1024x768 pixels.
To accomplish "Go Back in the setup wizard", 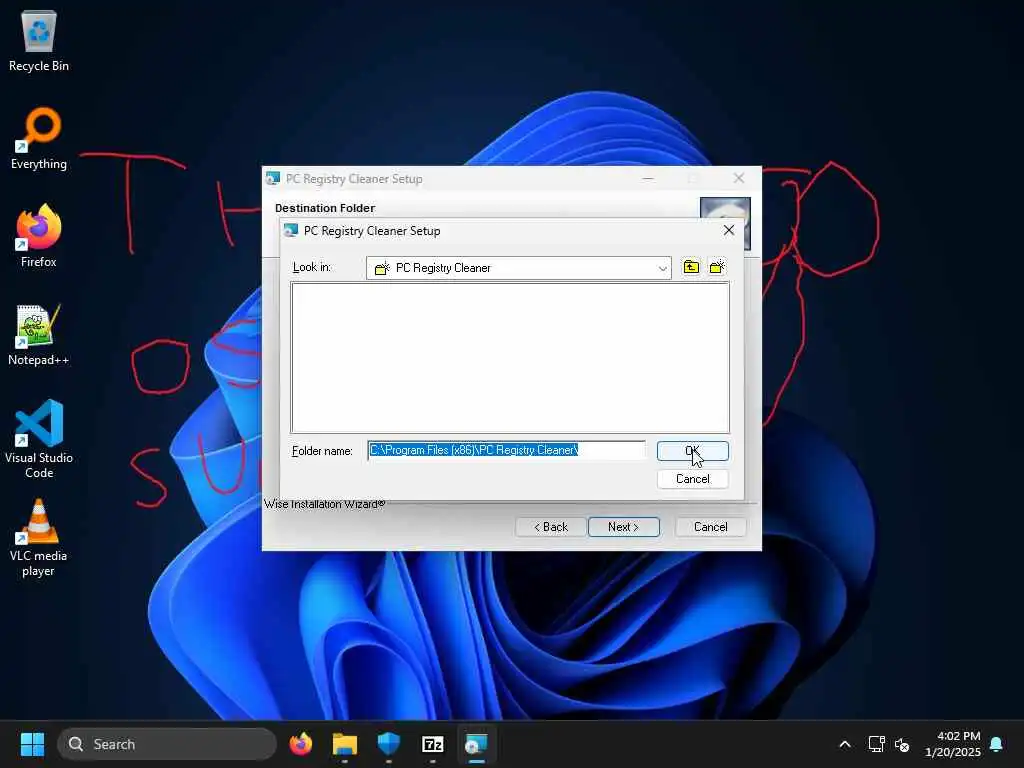I will (x=551, y=526).
